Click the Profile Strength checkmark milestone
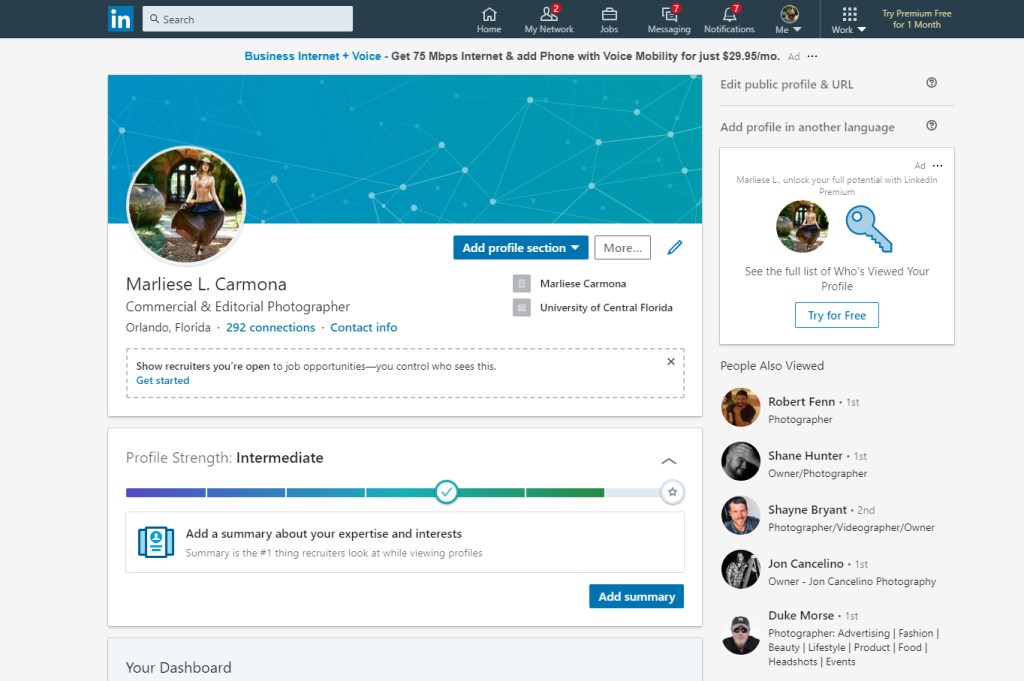The image size is (1024, 681). [x=447, y=492]
